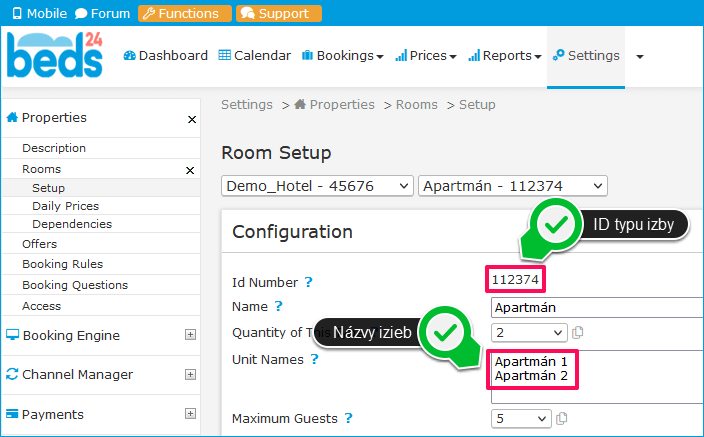Open the Demo_Hotel property dropdown
Screen dimensions: 704x437
[x=317, y=185]
